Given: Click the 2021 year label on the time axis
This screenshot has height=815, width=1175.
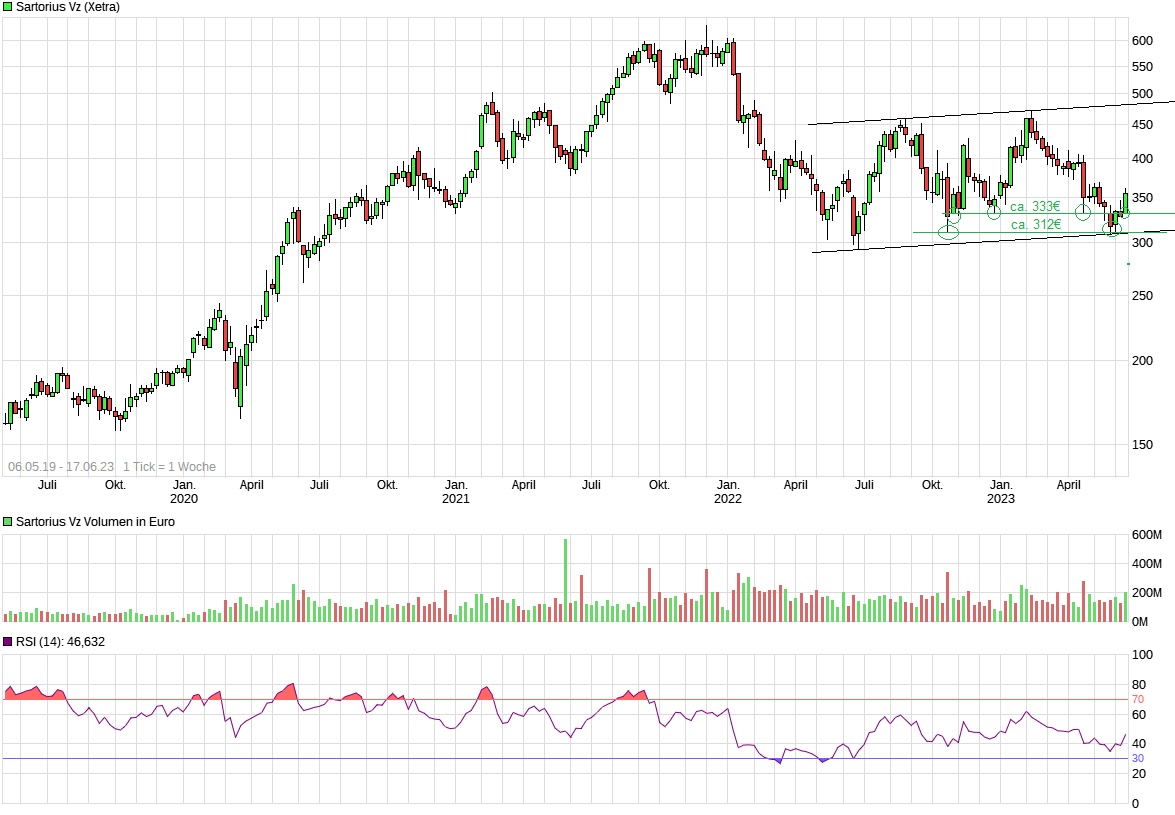Looking at the screenshot, I should click(456, 499).
